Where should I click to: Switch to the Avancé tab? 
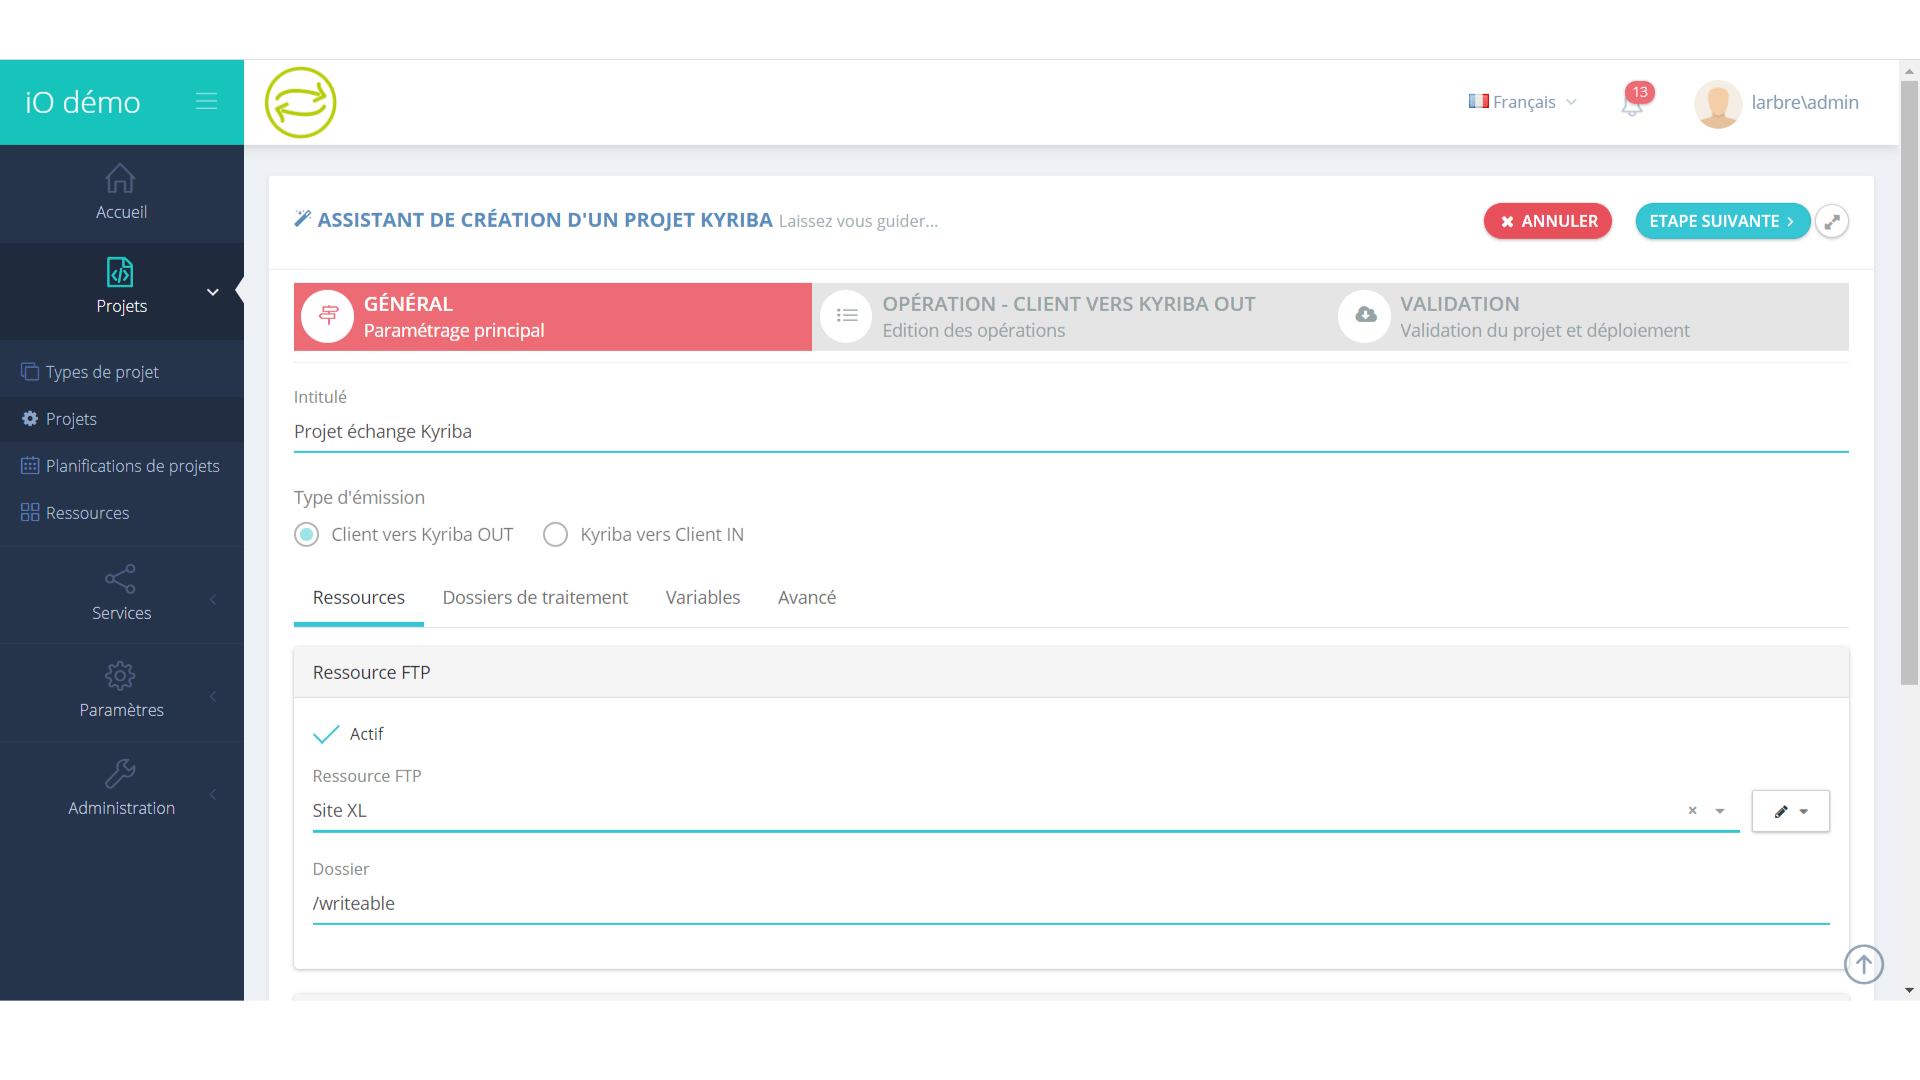click(x=807, y=598)
